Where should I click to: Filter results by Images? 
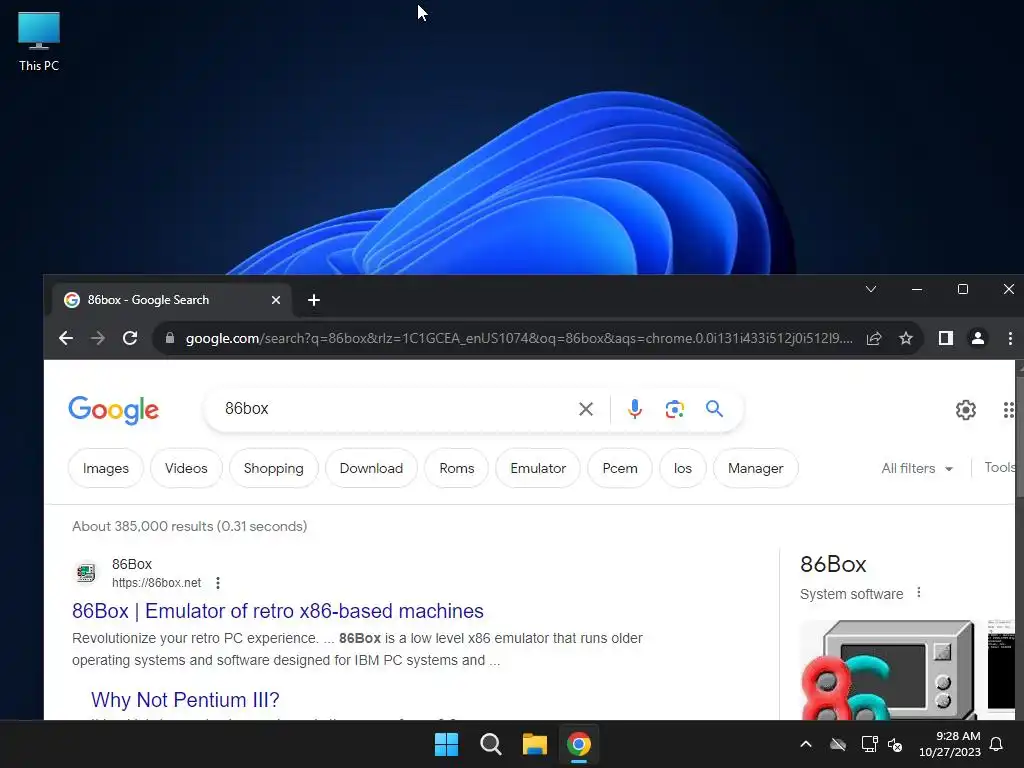[106, 468]
